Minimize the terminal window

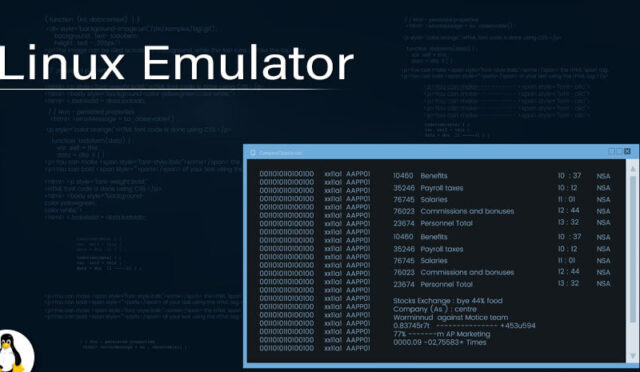click(611, 151)
